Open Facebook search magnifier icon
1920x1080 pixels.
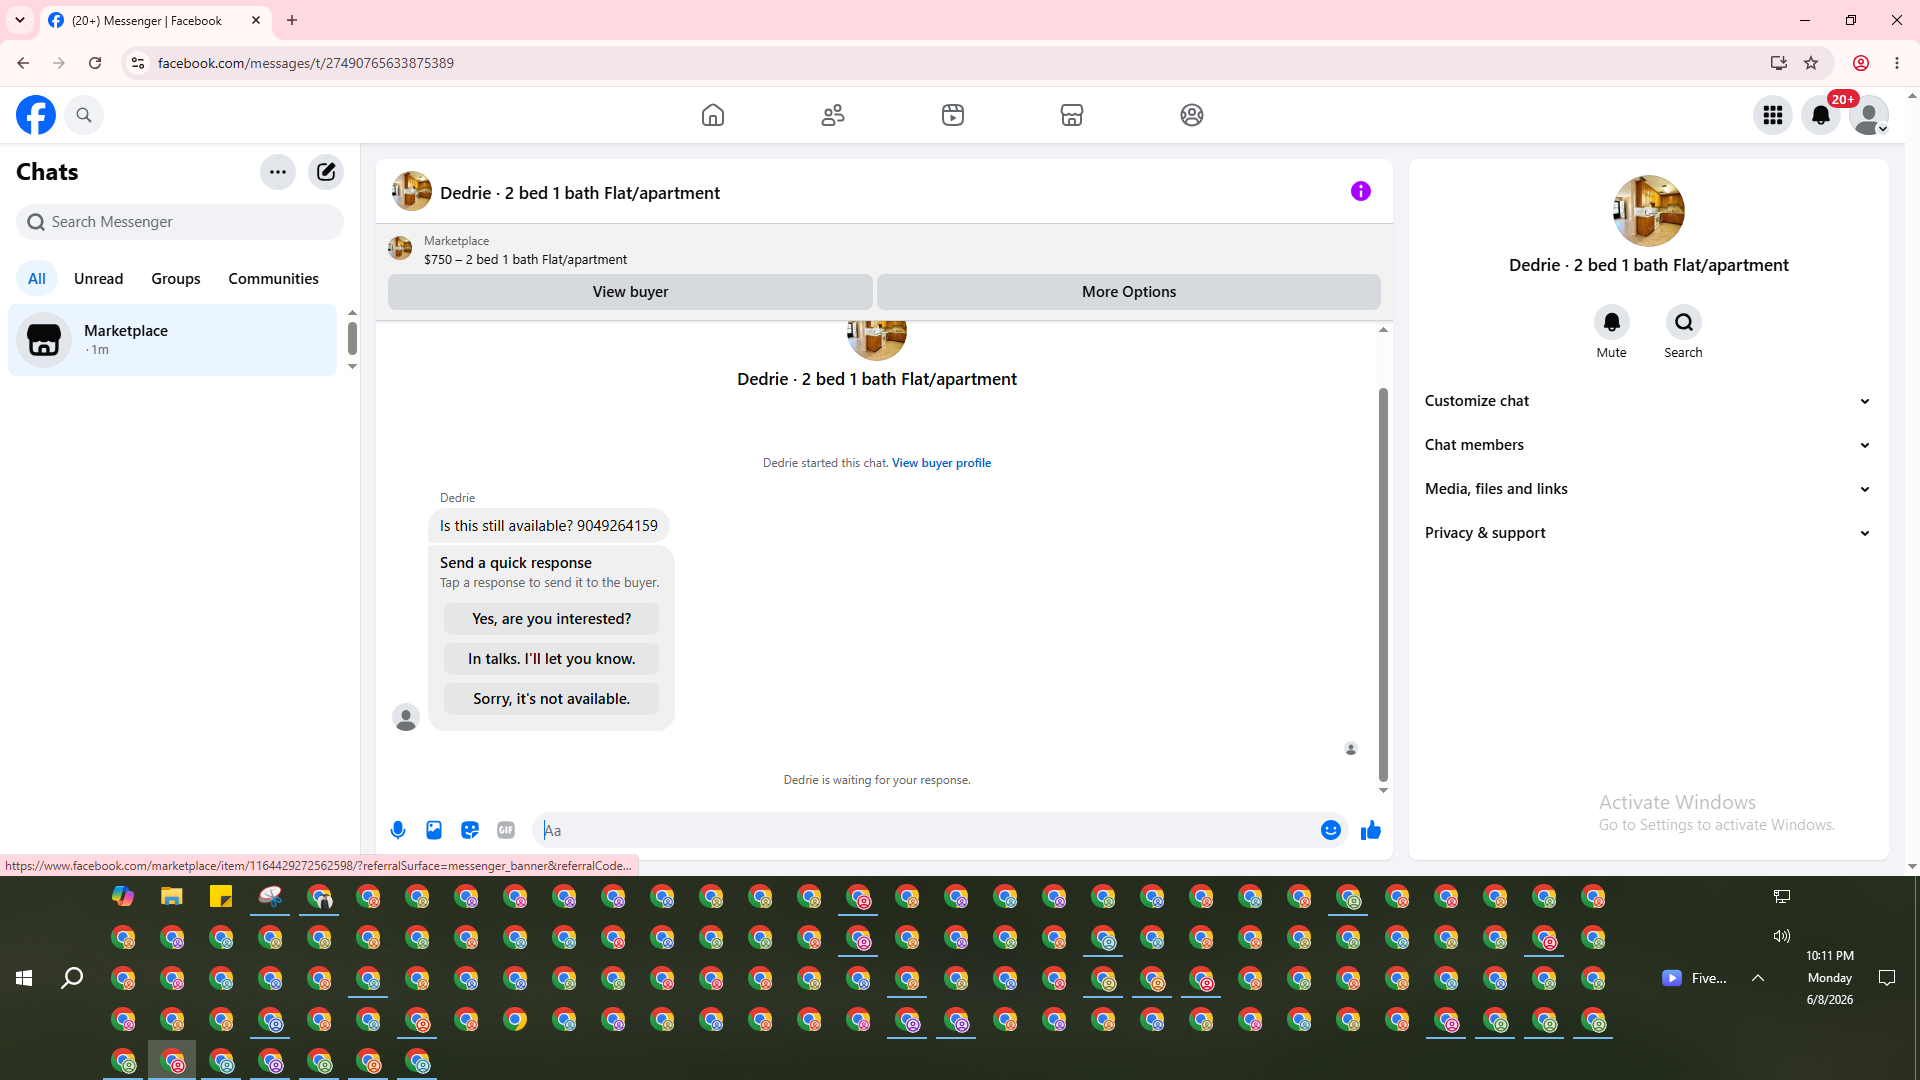tap(84, 115)
